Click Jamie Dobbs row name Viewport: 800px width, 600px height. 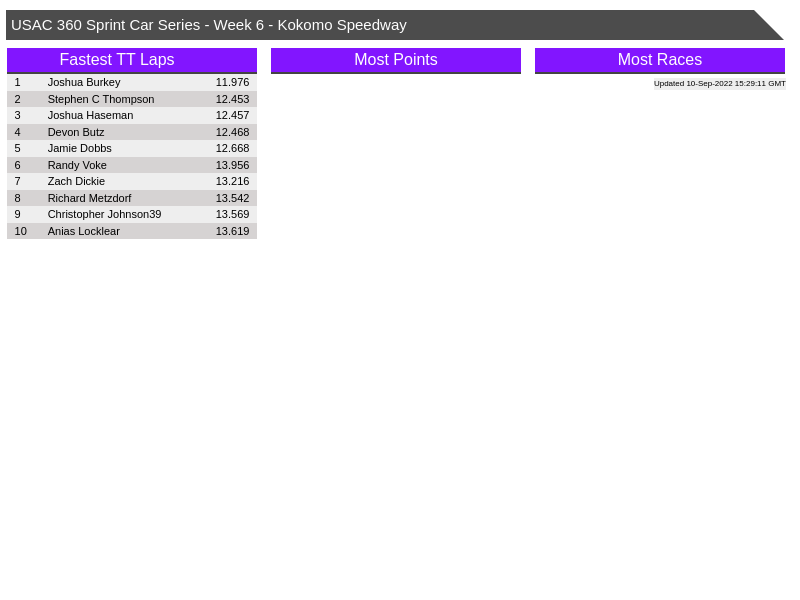80,148
